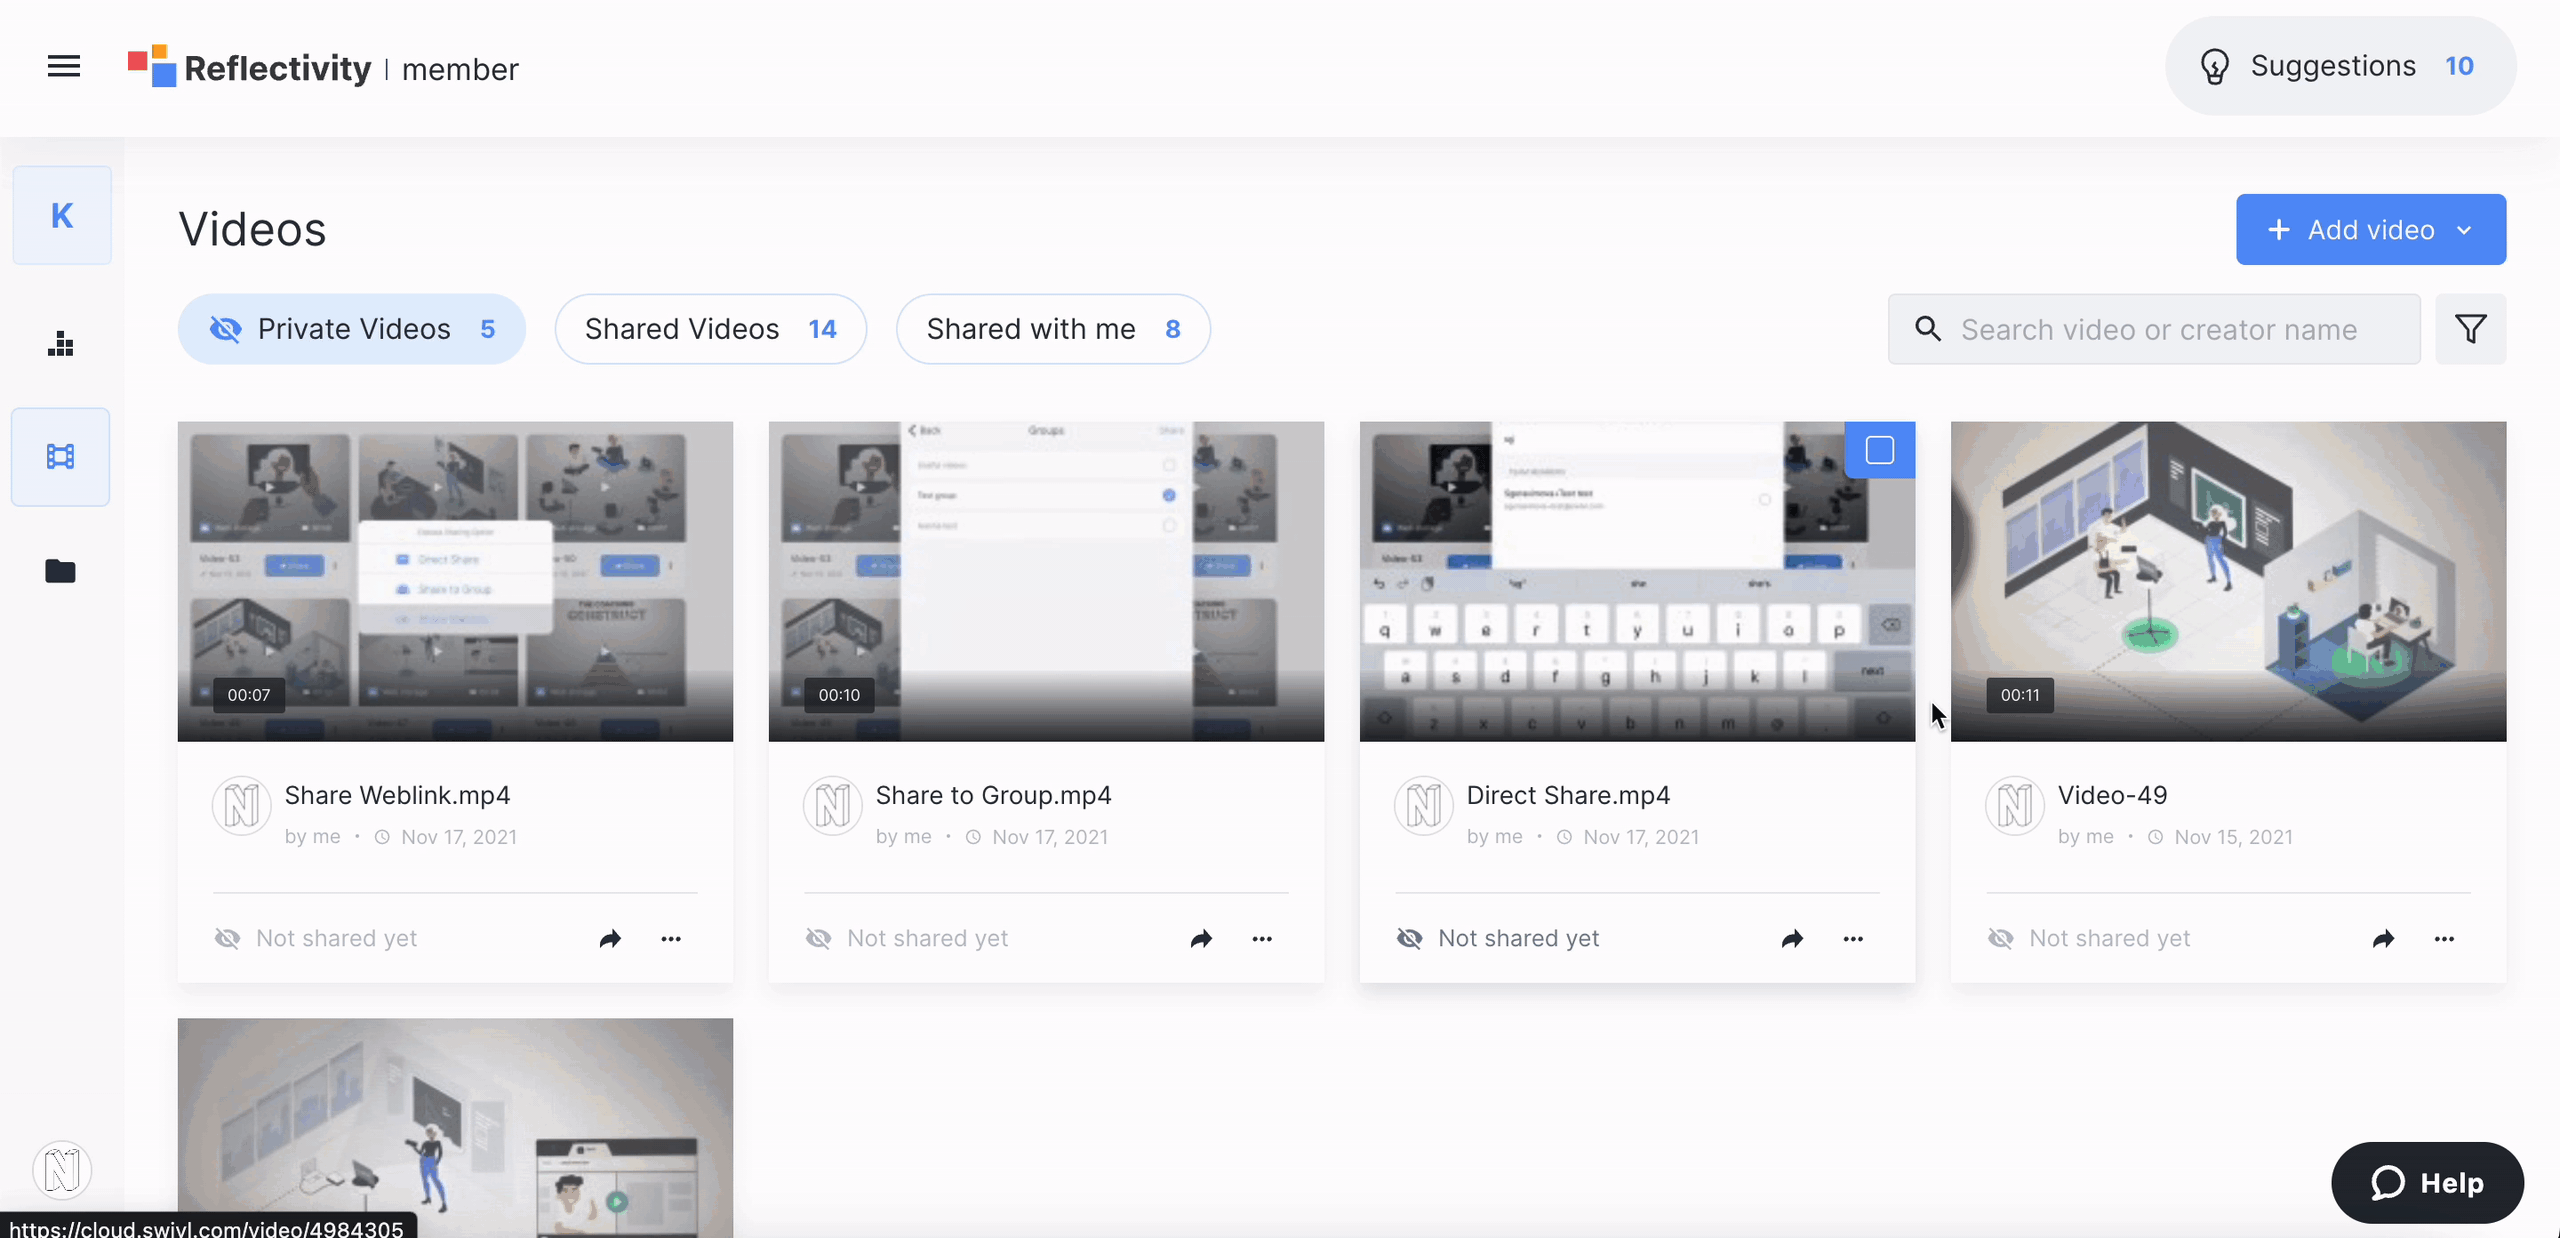
Task: Open the Suggestions button
Action: coord(2340,66)
